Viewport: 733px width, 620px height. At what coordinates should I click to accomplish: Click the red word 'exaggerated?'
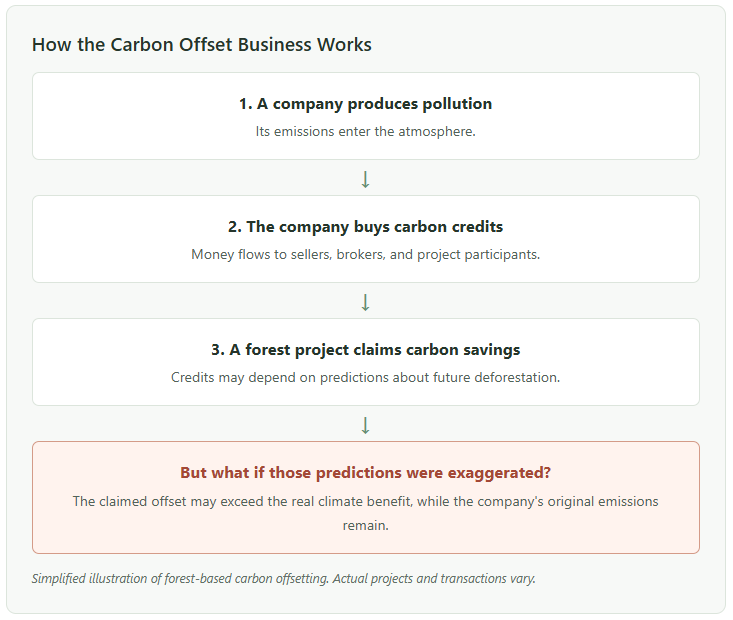pos(499,473)
